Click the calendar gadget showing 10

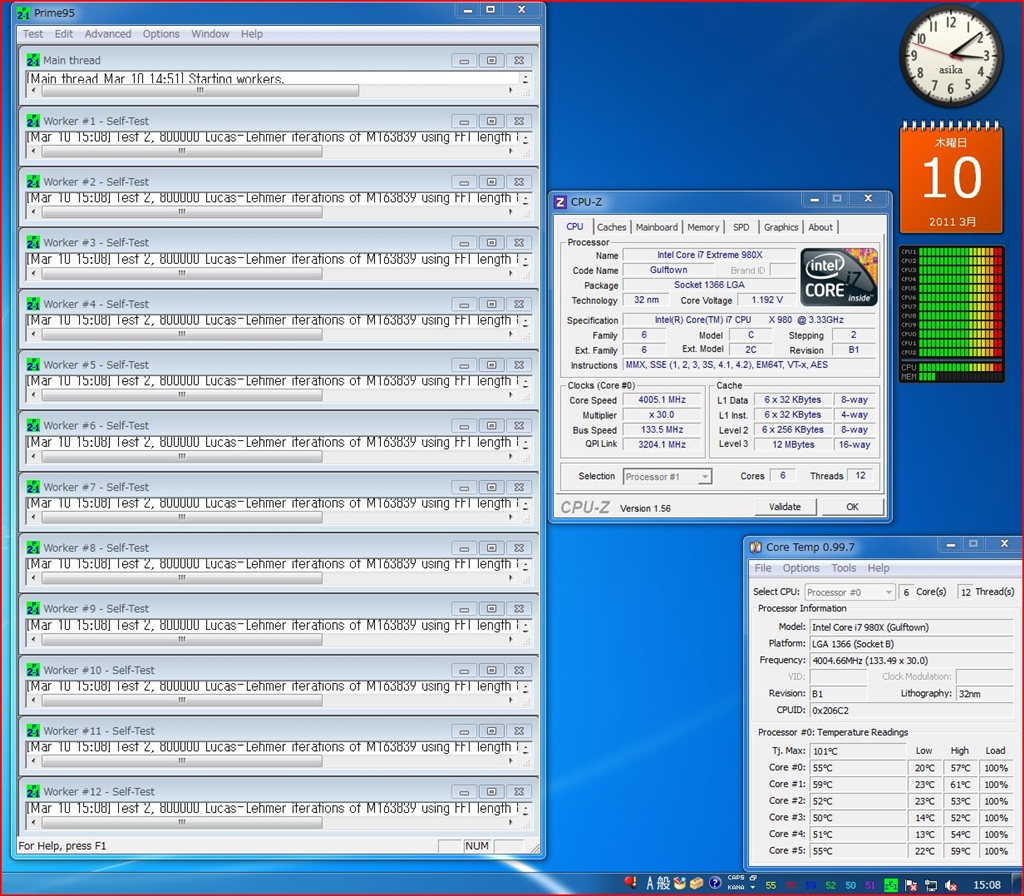click(951, 177)
